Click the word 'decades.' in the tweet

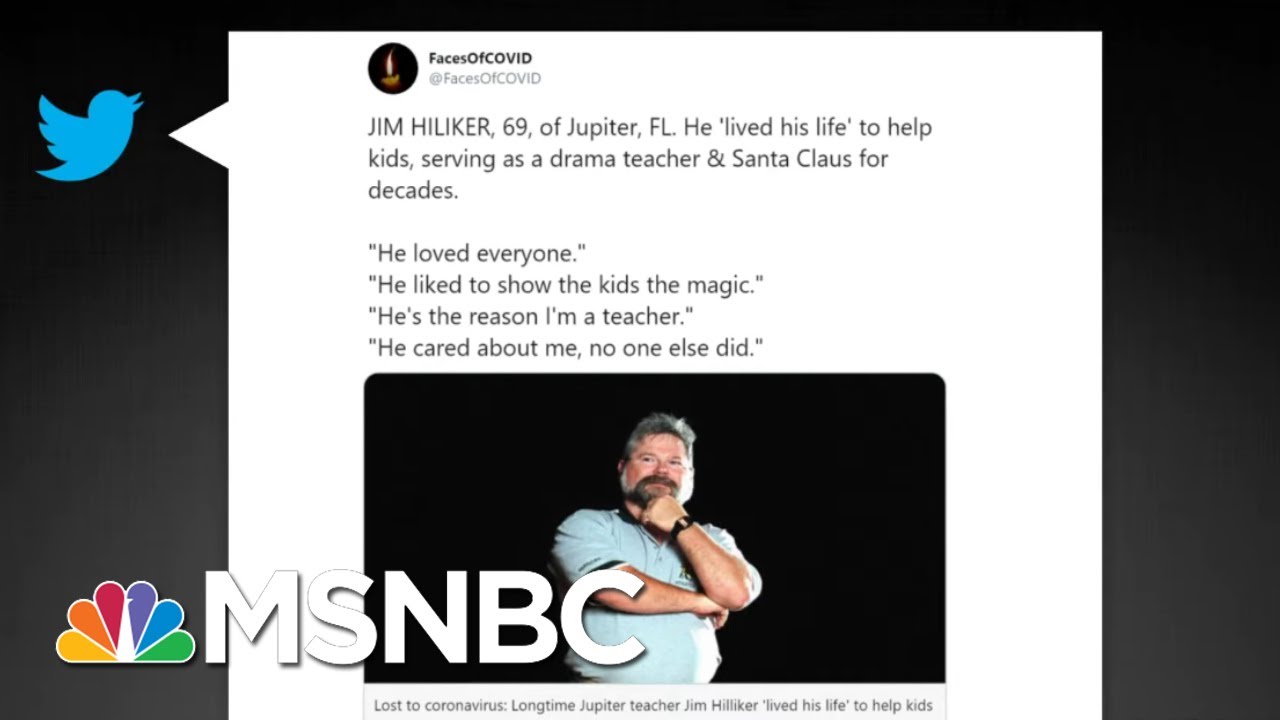[414, 190]
